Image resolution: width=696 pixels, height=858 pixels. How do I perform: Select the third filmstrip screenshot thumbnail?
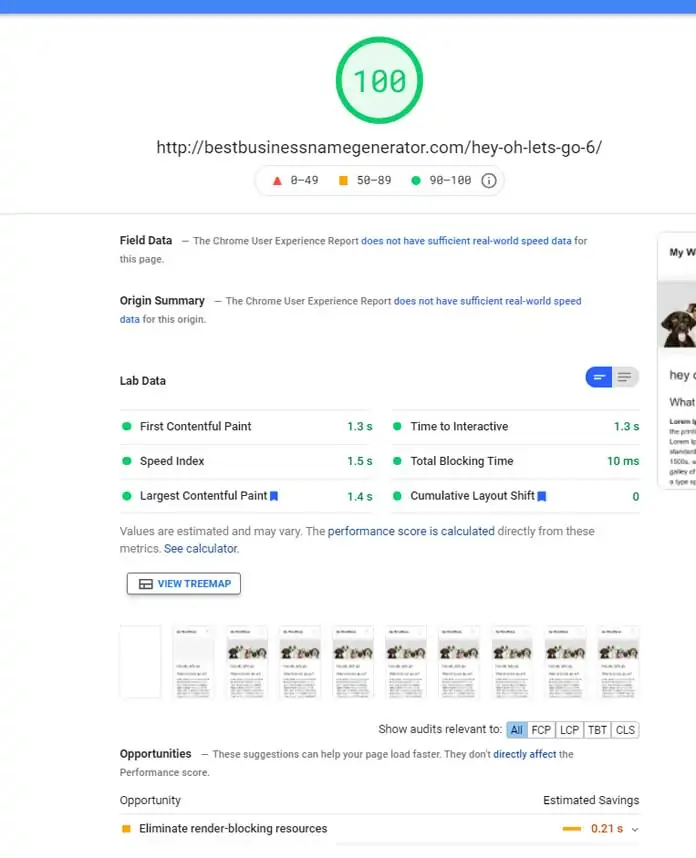pyautogui.click(x=247, y=662)
